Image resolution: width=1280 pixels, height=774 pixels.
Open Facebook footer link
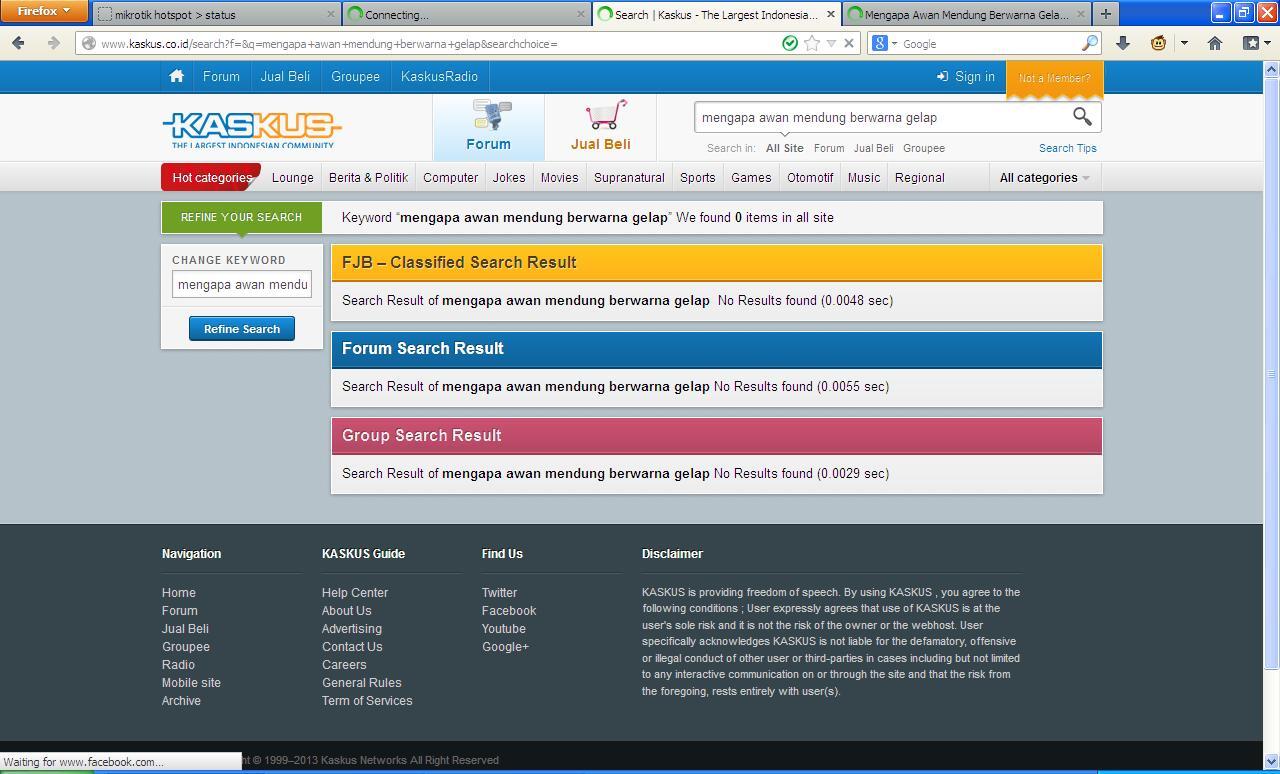[x=508, y=610]
